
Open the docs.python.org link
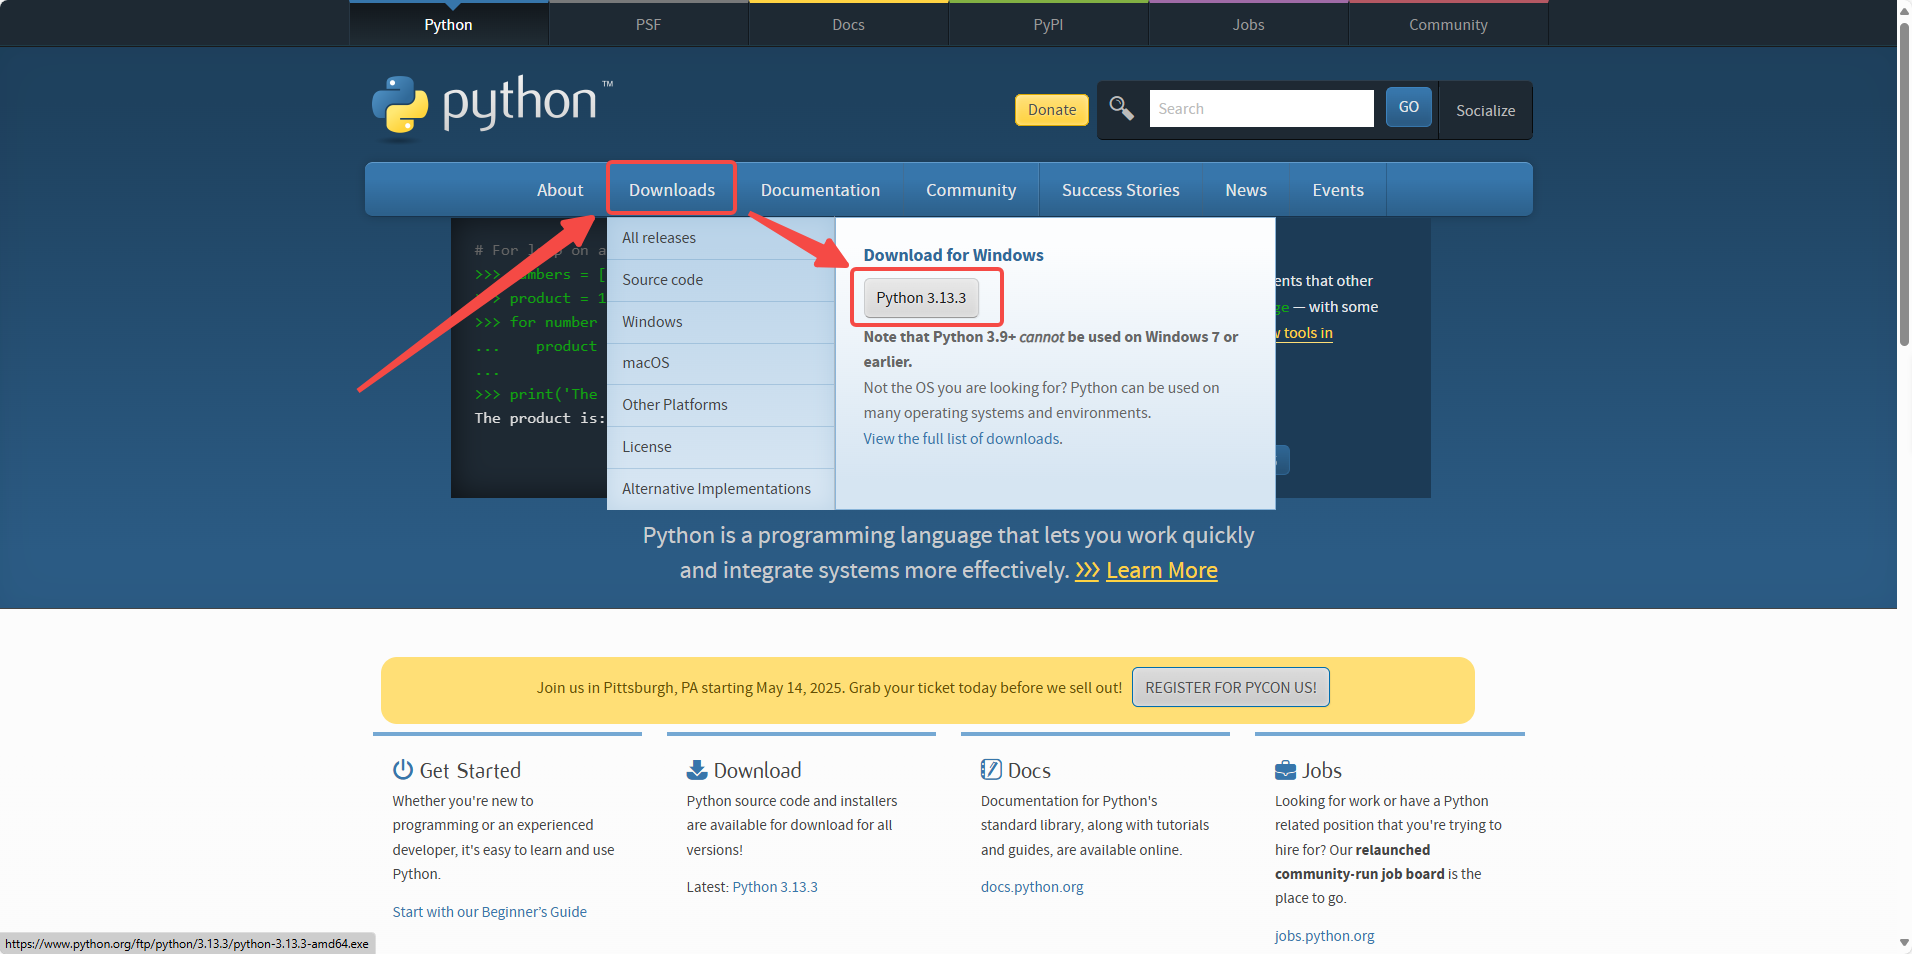click(x=1032, y=887)
